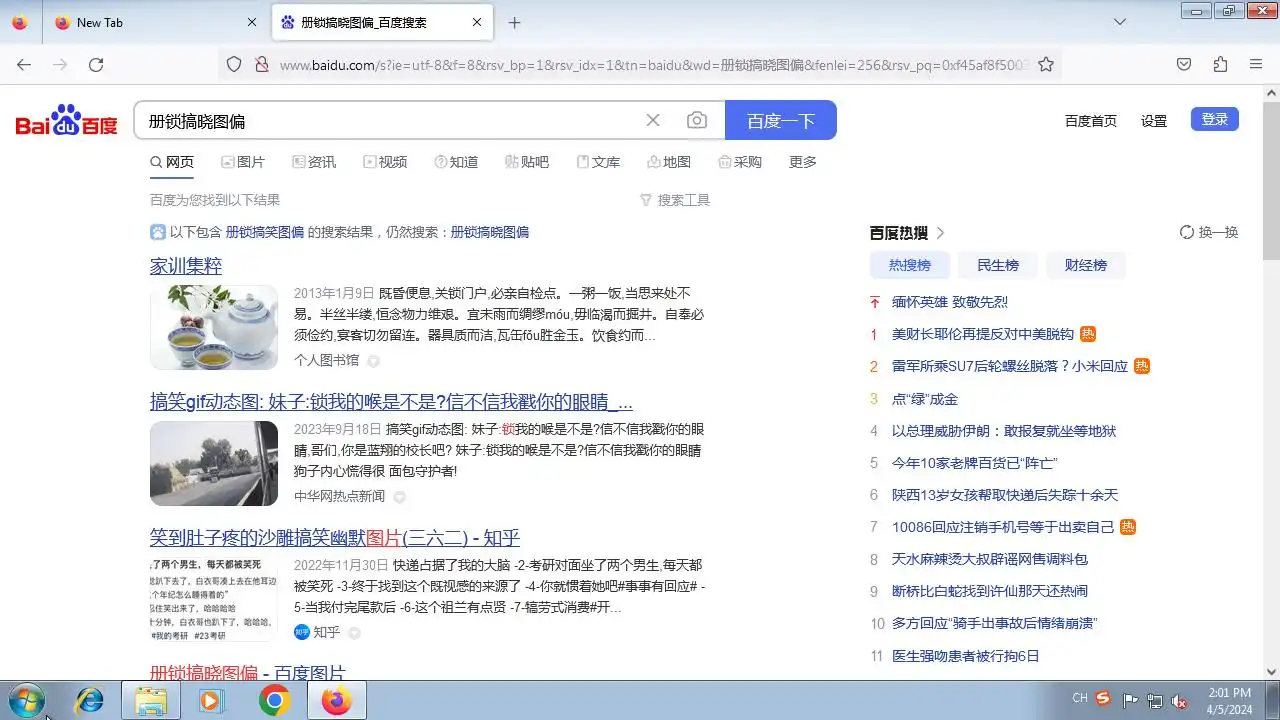Switch to the 地图 tab
This screenshot has height=720, width=1280.
click(669, 162)
